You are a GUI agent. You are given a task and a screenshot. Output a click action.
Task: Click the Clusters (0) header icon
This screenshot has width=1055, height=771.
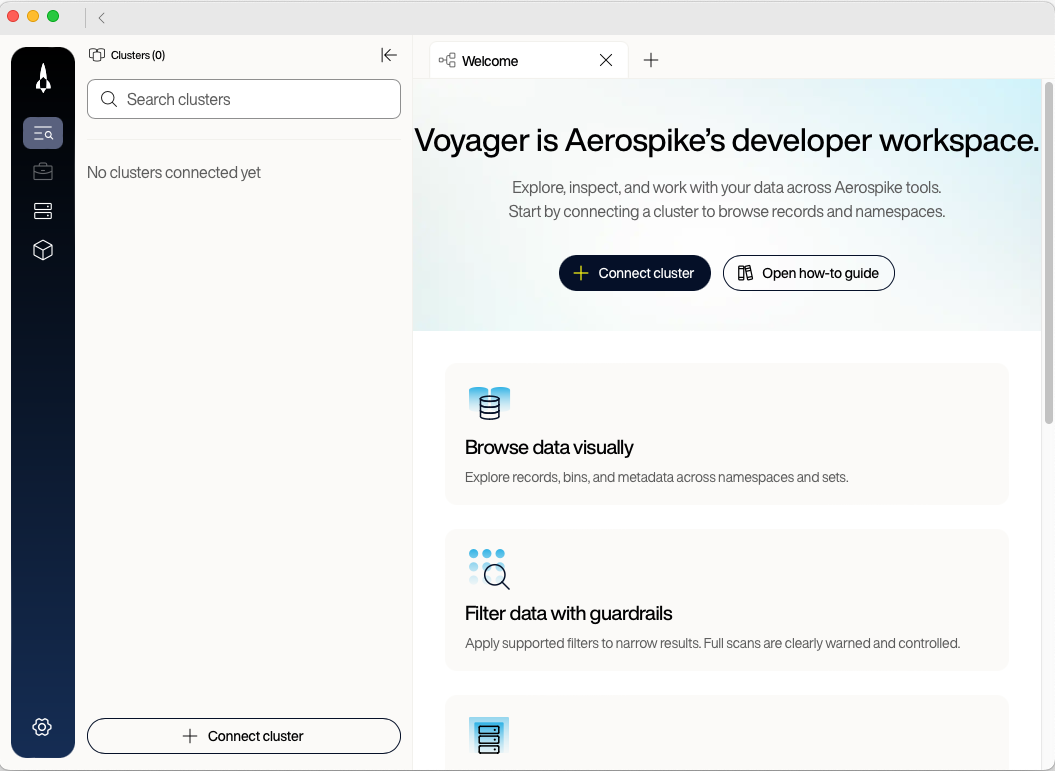coord(97,54)
